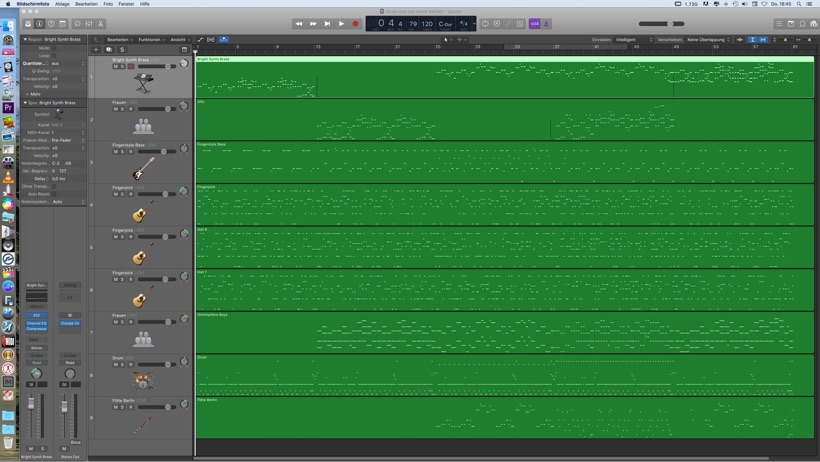The height and width of the screenshot is (462, 820).
Task: Toggle the horizontal auto zoom button
Action: pos(763,39)
